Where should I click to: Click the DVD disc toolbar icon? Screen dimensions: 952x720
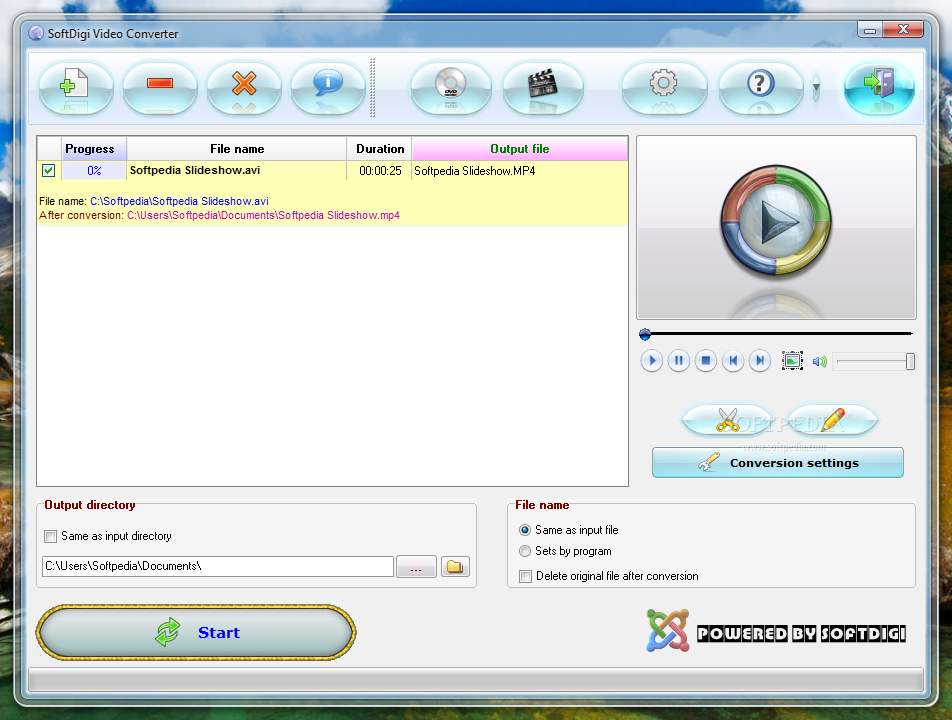pyautogui.click(x=451, y=87)
